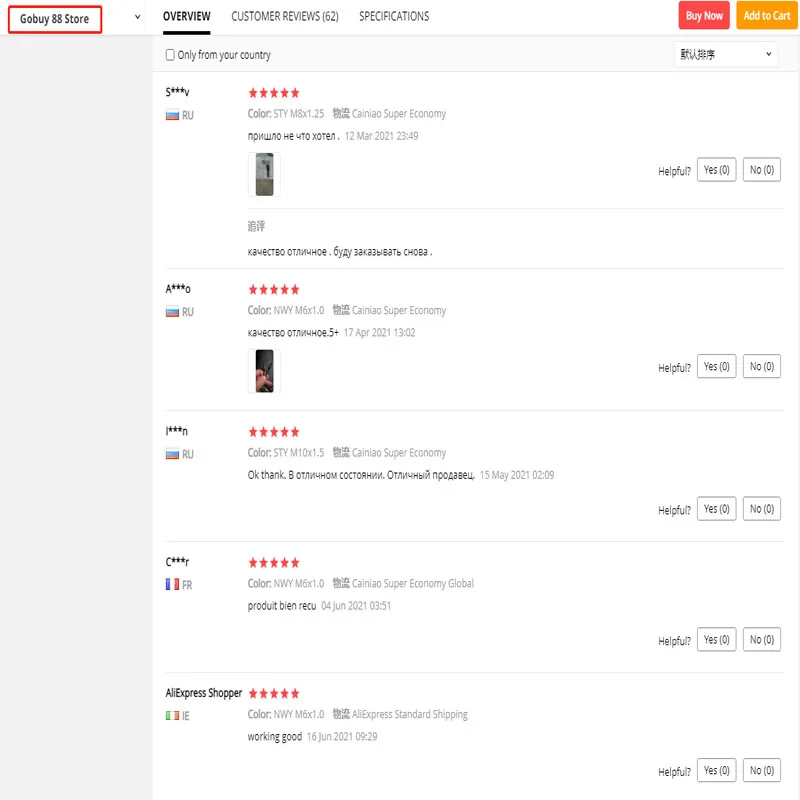Viewport: 800px width, 800px height.
Task: Click the Russian flag icon beside A***o
Action: coord(172,312)
